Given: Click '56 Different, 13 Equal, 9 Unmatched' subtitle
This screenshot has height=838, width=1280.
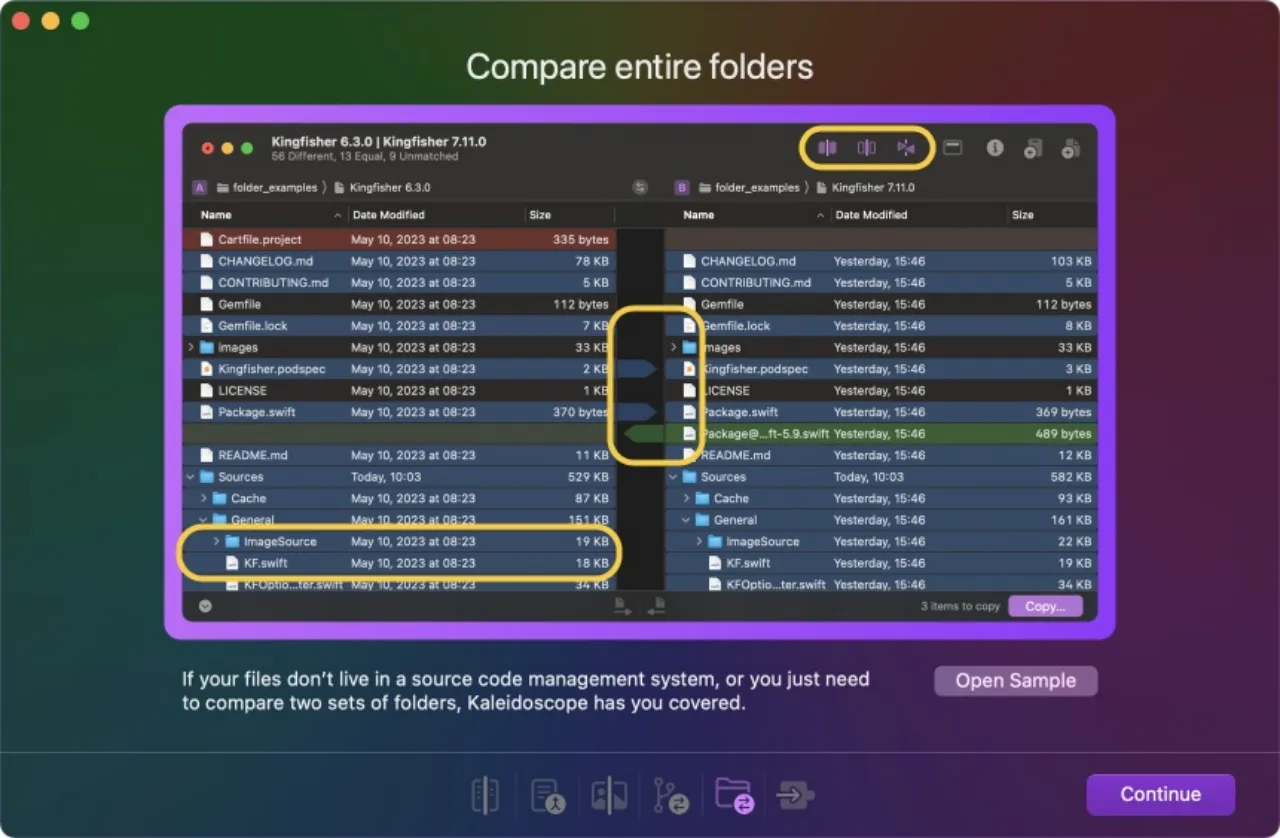Looking at the screenshot, I should pos(365,157).
